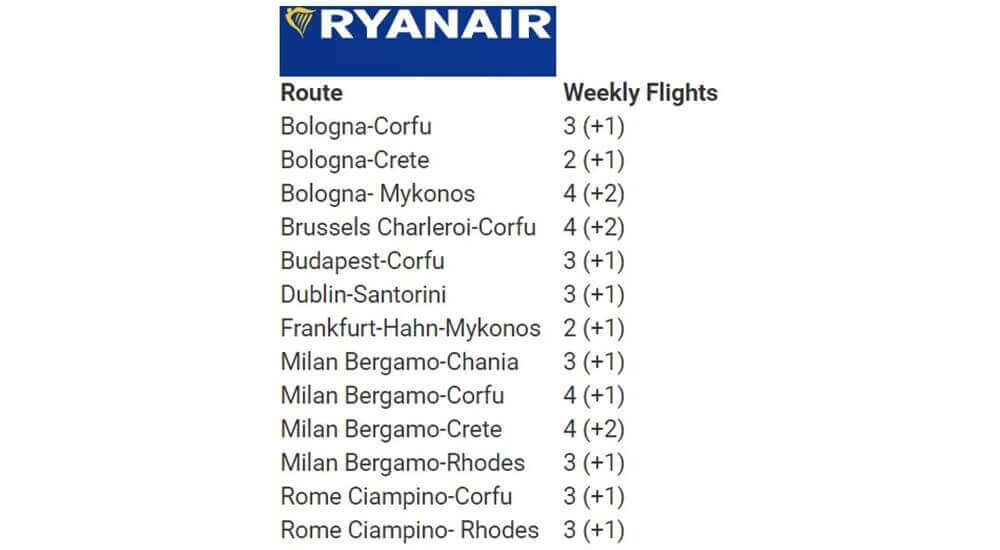The image size is (1000, 550).
Task: Click the weekly flights value for Dublin-Santorini
Action: (x=594, y=295)
